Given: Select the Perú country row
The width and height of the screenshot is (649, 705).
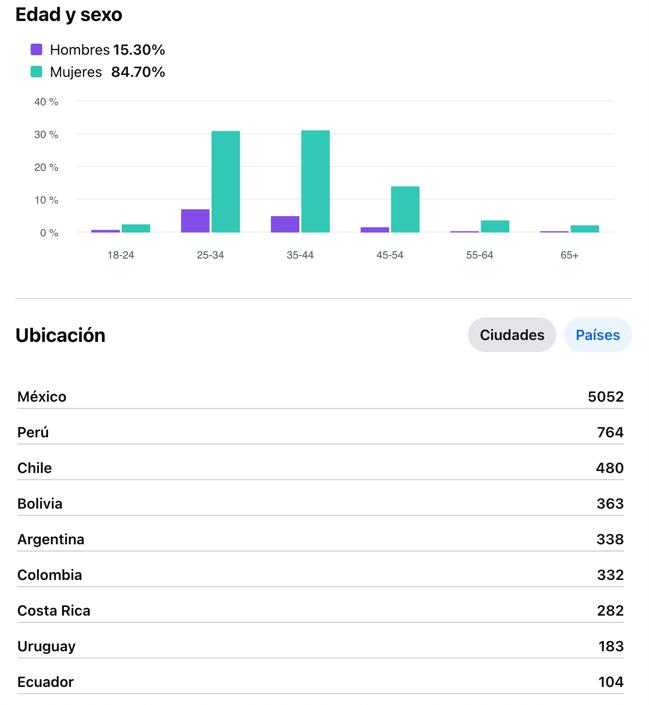Looking at the screenshot, I should pyautogui.click(x=320, y=432).
